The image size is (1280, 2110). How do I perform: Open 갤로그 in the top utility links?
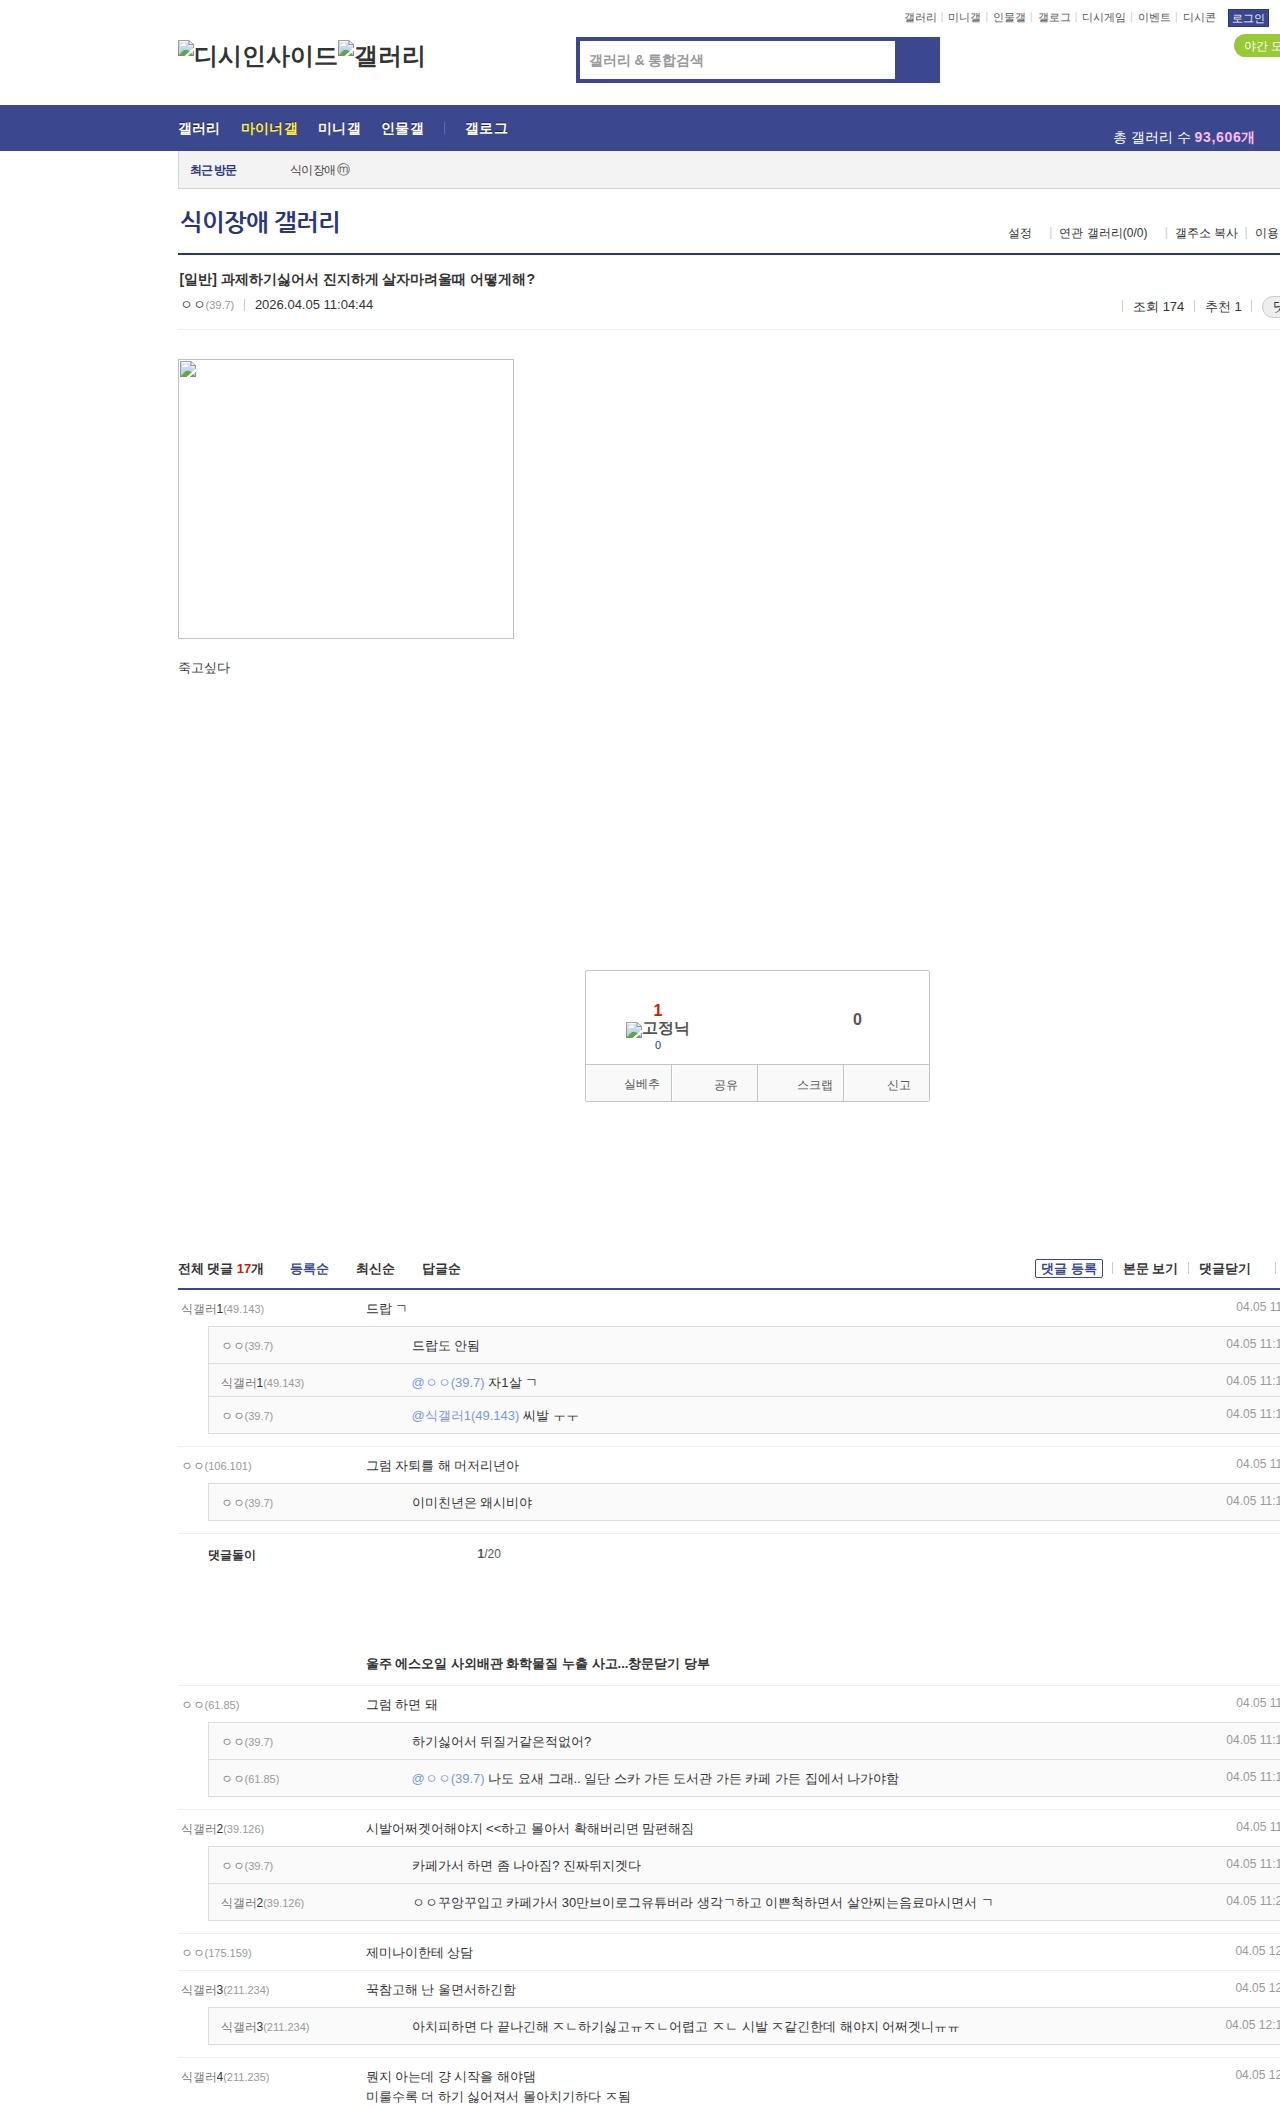point(1054,18)
